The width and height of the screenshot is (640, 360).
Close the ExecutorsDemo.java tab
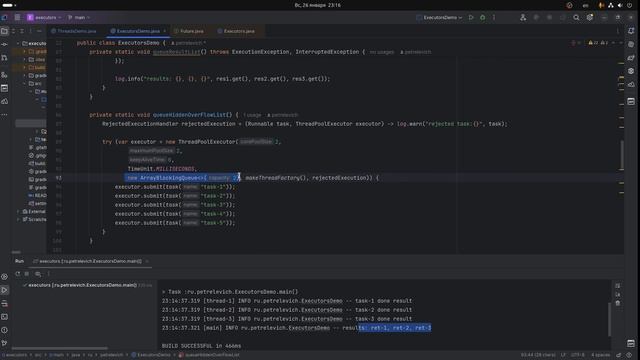[164, 31]
